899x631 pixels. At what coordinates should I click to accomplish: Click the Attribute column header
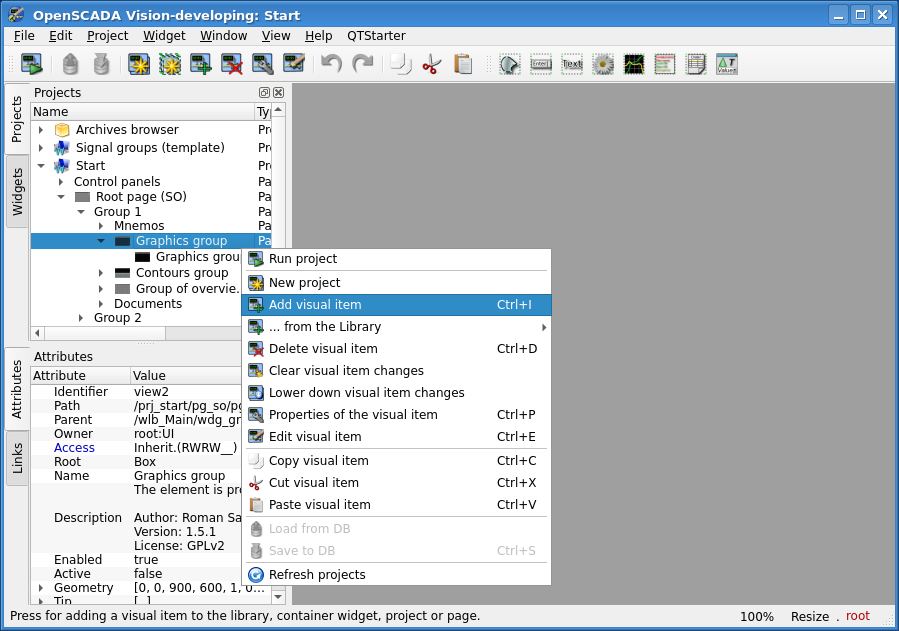coord(80,375)
